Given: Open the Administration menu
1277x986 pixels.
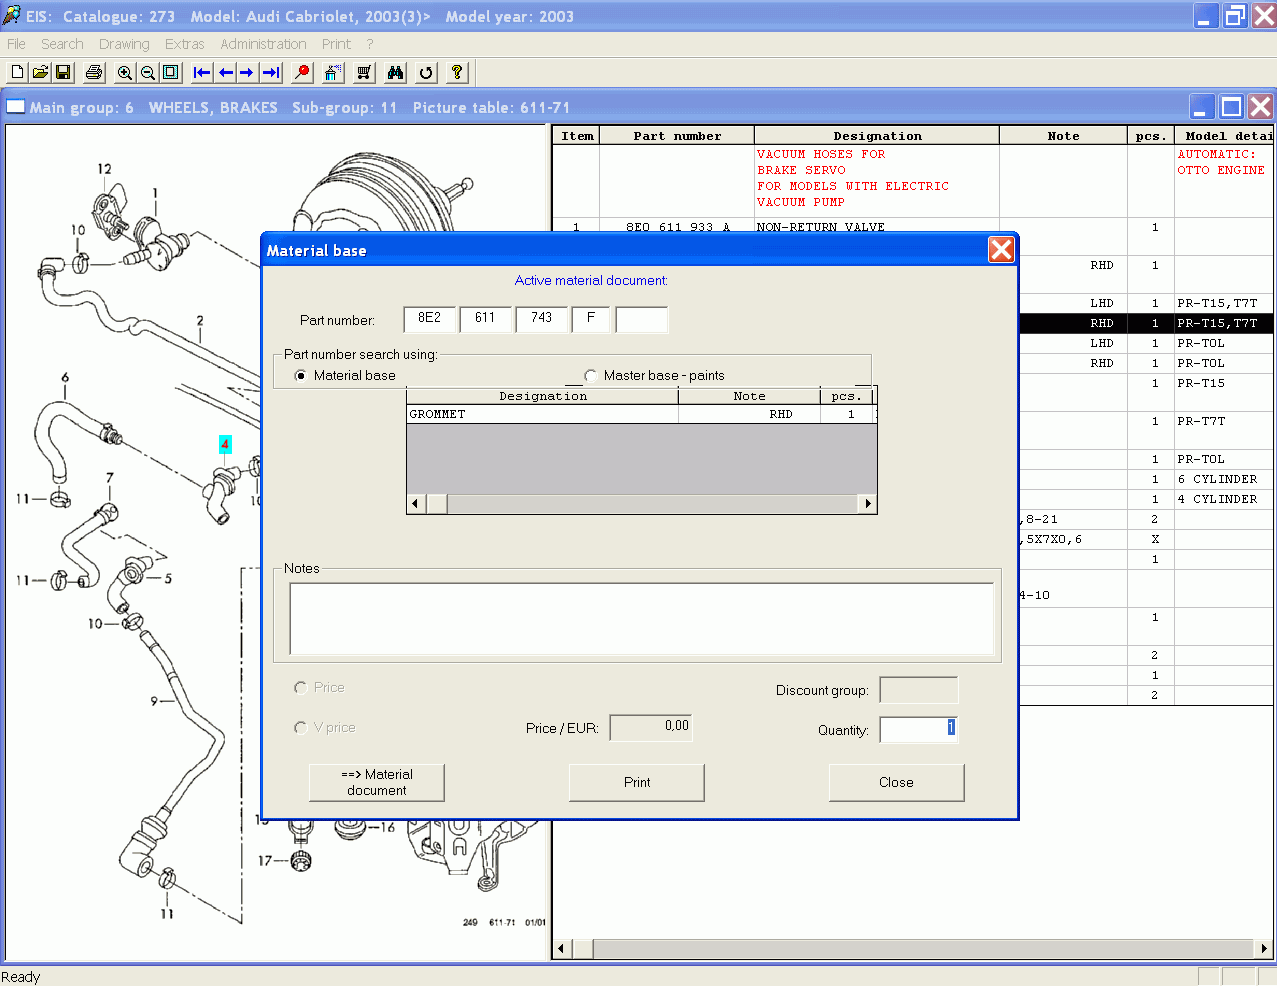Looking at the screenshot, I should (x=264, y=44).
